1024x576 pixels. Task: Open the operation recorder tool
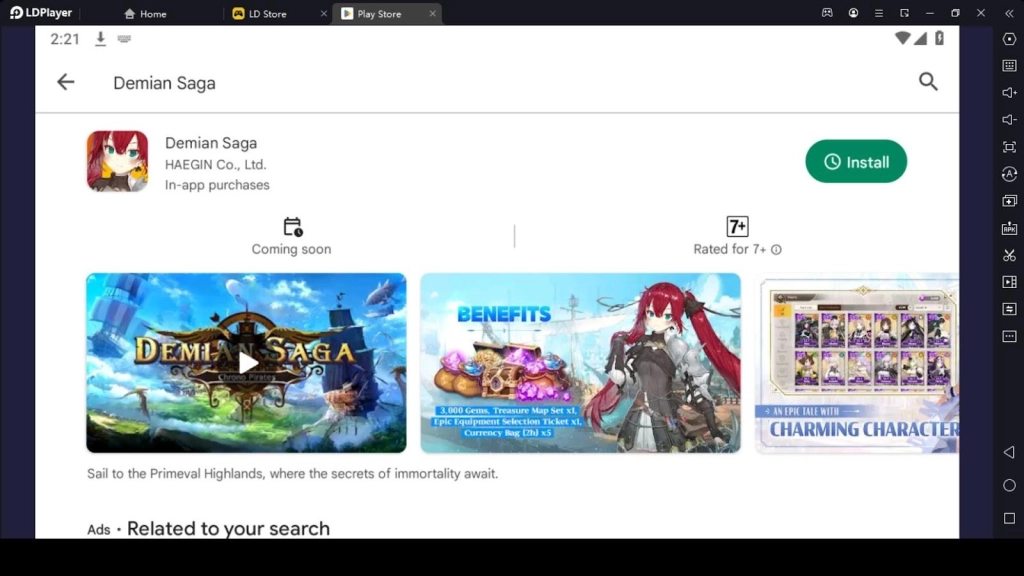pos(1008,308)
